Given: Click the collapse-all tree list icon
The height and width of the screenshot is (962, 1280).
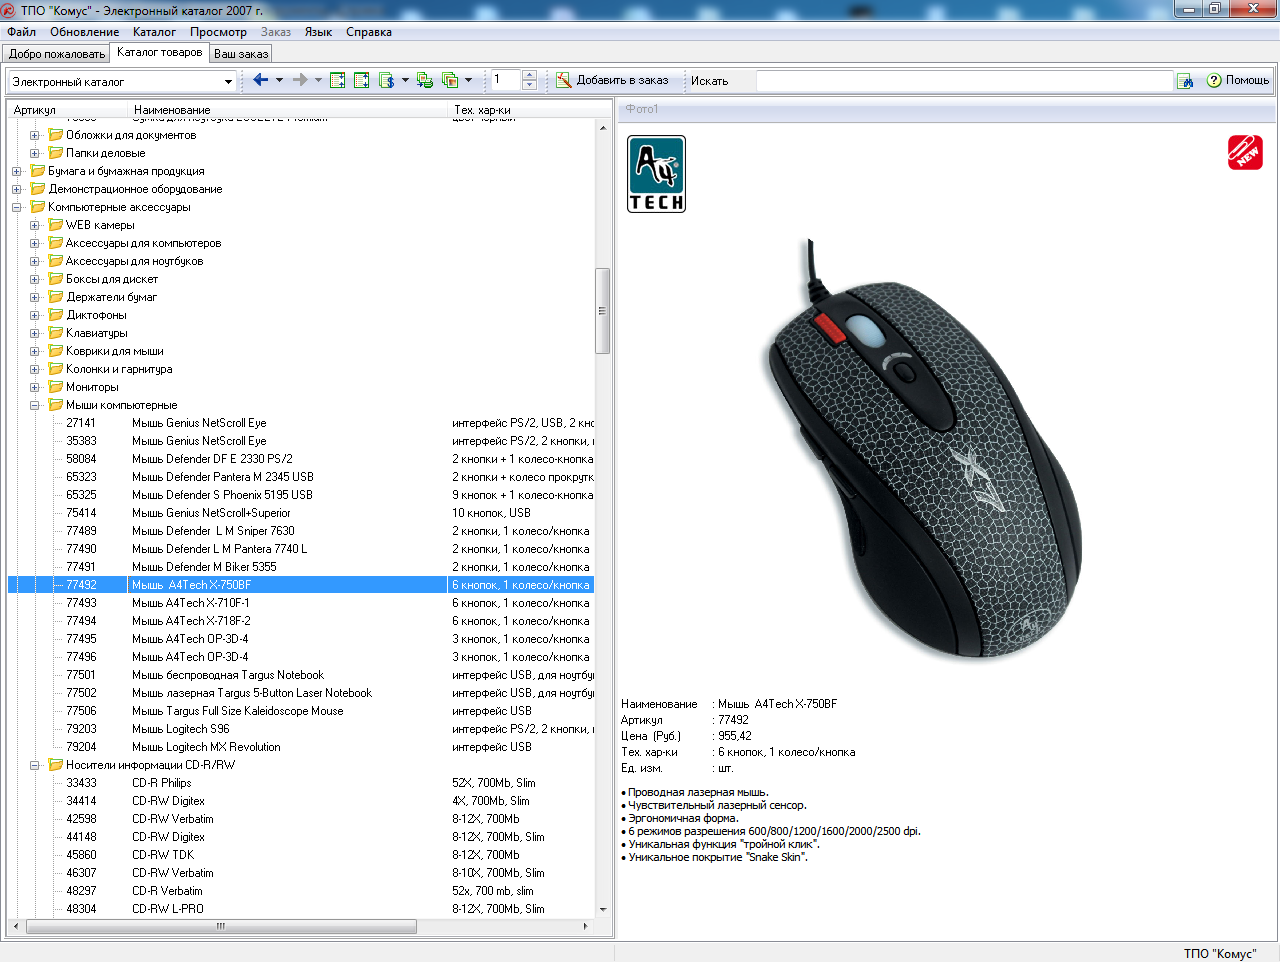Looking at the screenshot, I should (x=362, y=80).
